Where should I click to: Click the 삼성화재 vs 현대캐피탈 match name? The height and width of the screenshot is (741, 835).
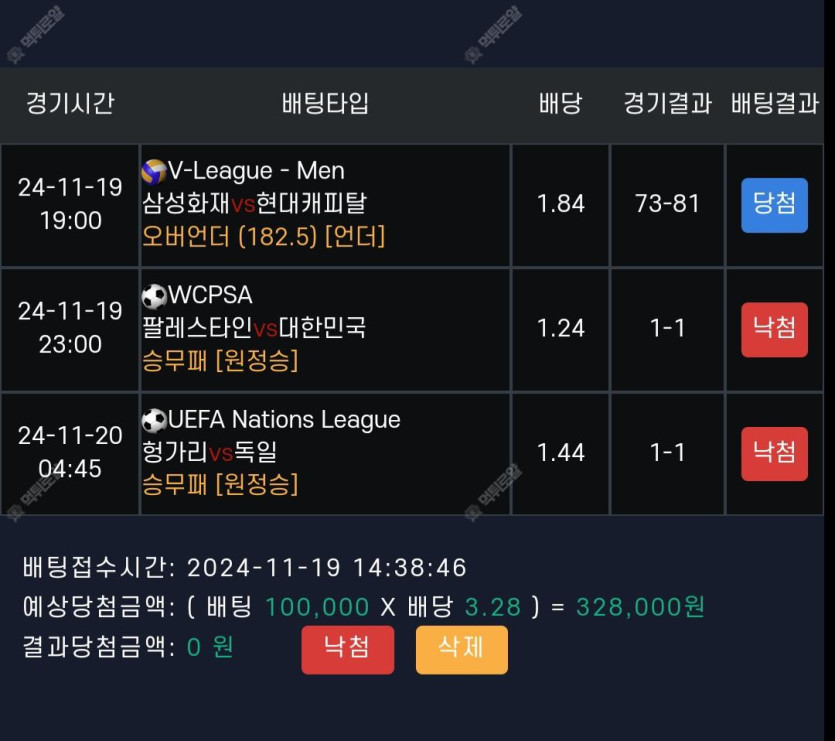tap(255, 203)
